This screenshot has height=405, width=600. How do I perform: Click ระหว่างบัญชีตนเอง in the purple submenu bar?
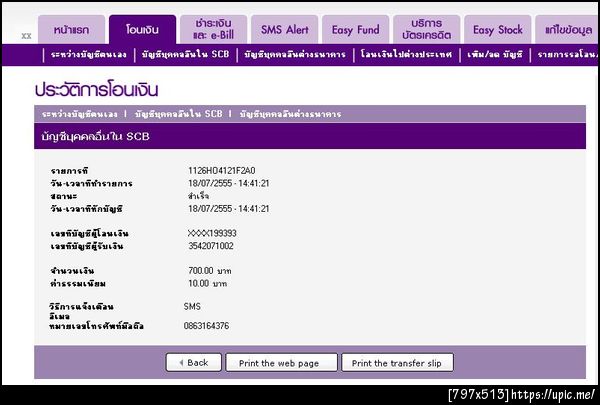(x=88, y=55)
